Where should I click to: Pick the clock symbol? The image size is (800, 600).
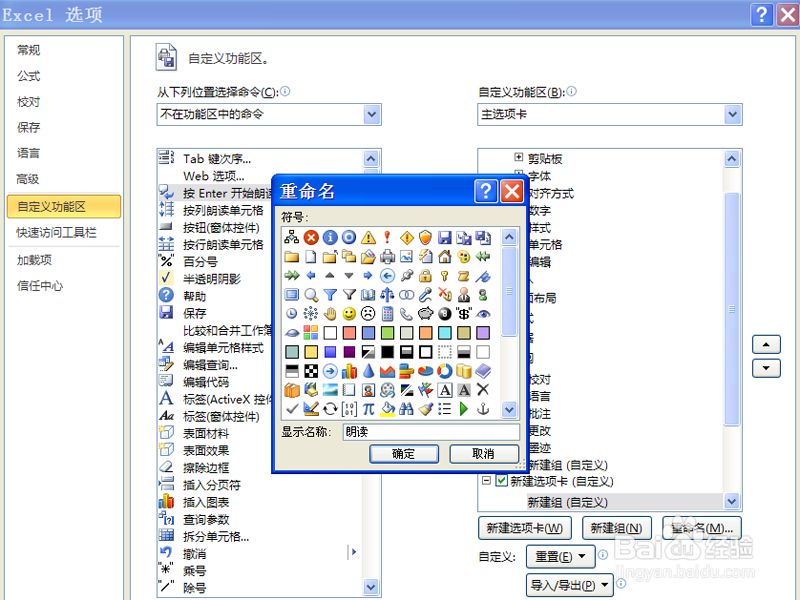coord(292,314)
